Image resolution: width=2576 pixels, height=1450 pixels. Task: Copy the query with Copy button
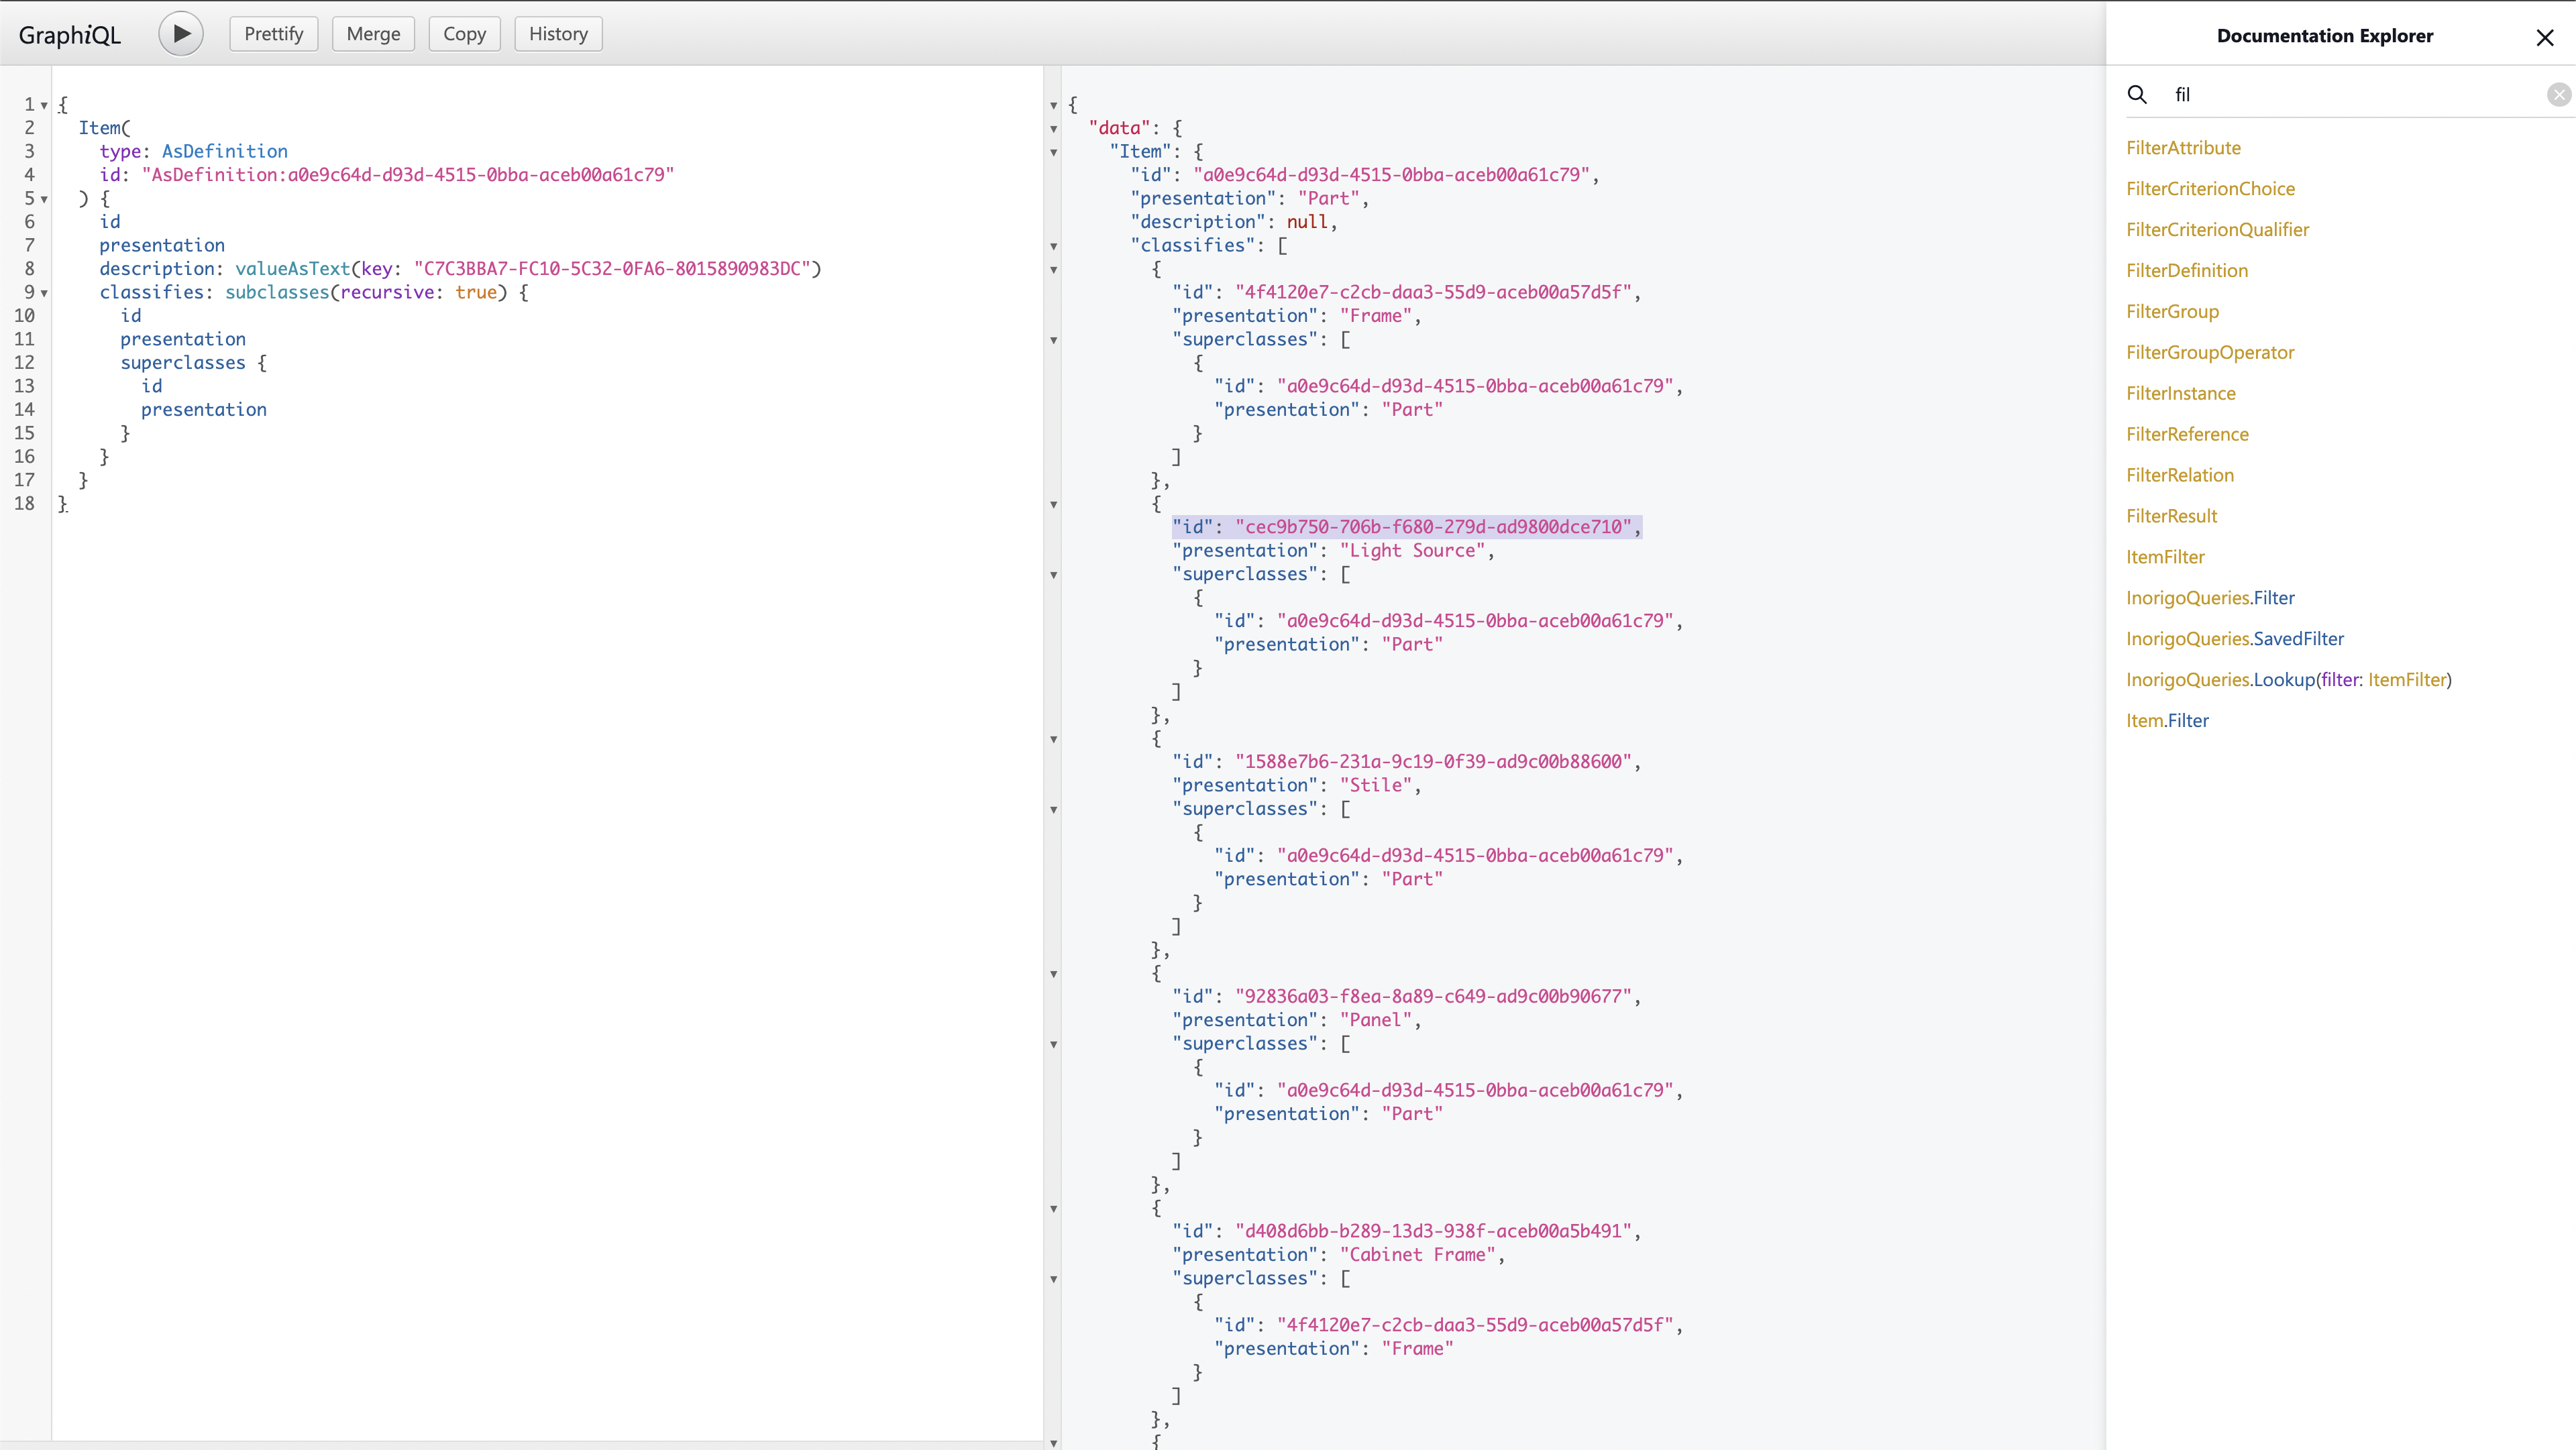[x=464, y=34]
